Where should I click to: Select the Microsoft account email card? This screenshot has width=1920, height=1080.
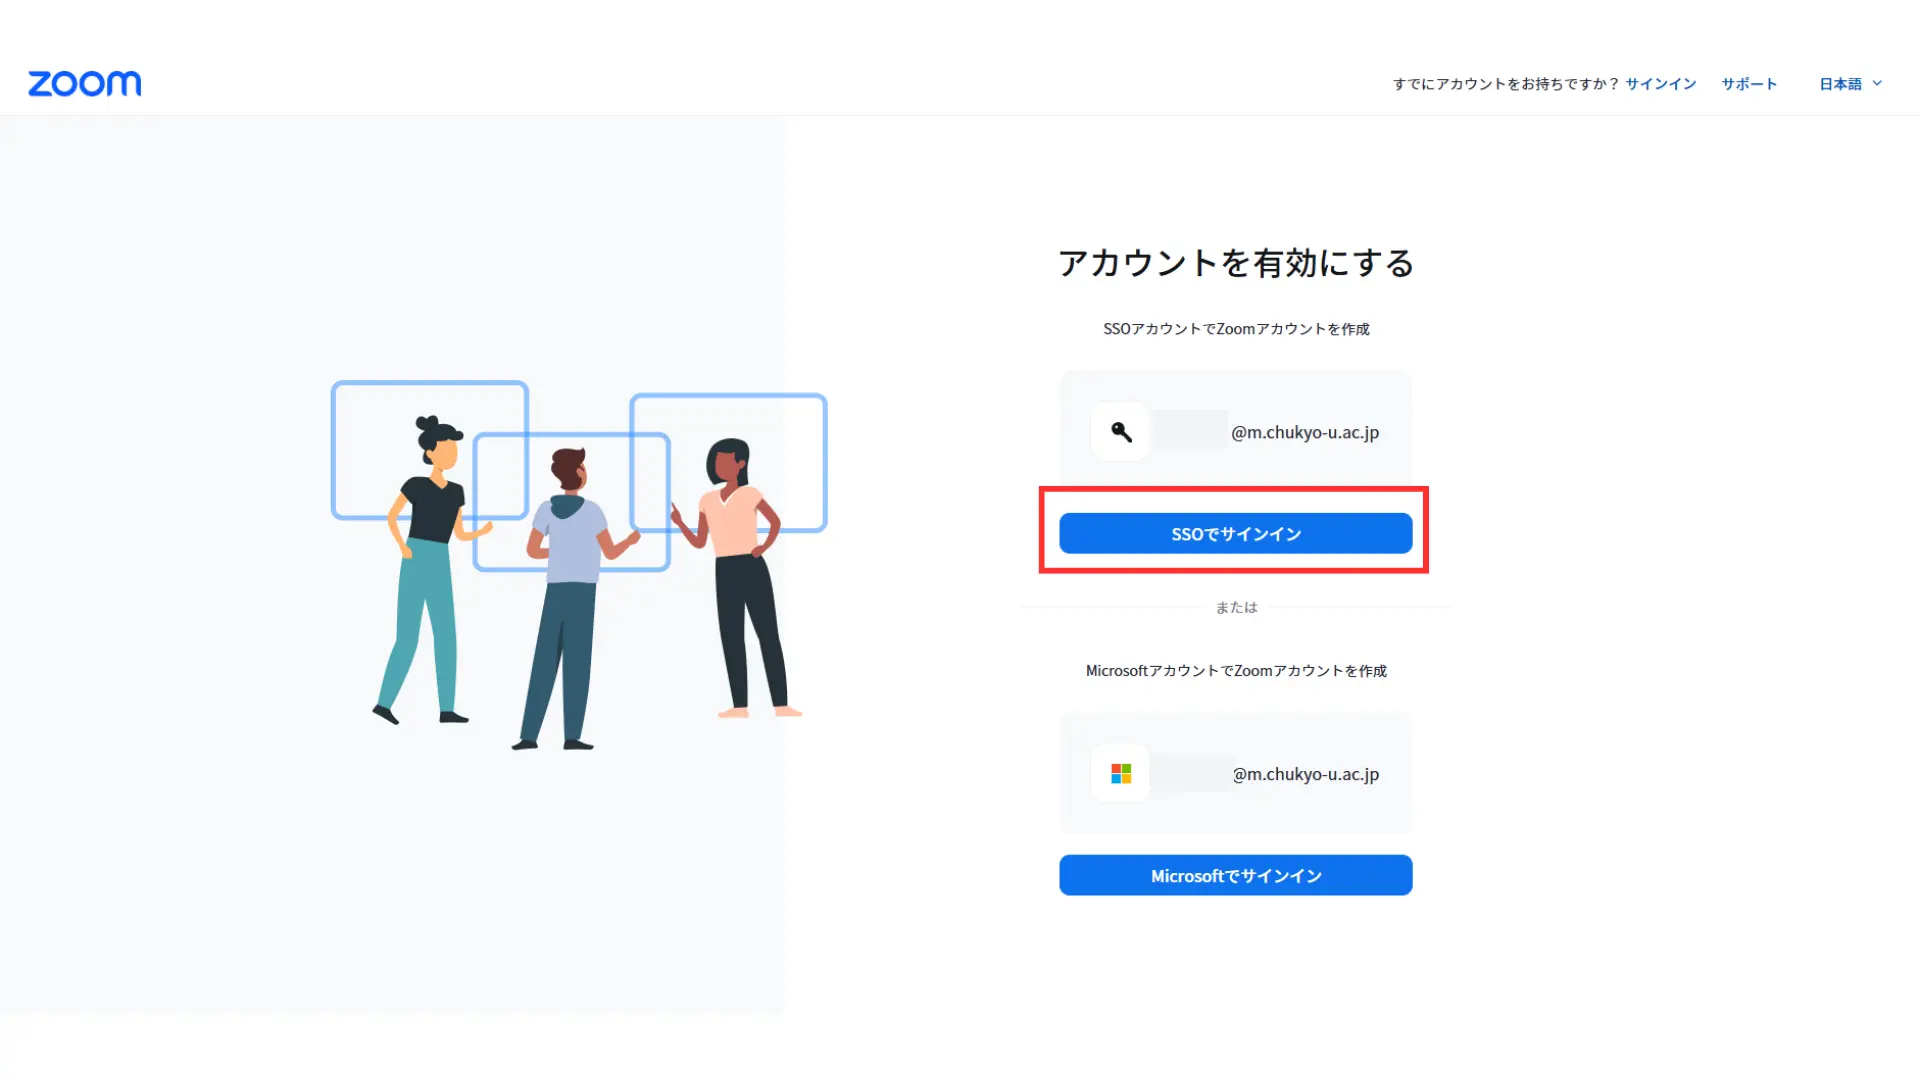click(x=1235, y=774)
